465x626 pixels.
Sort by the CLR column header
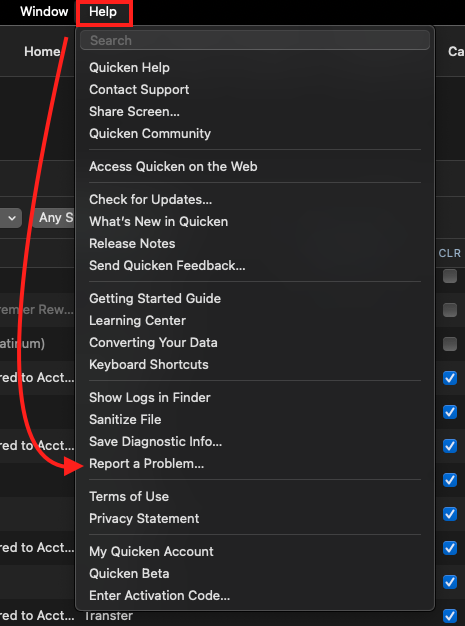[x=449, y=253]
